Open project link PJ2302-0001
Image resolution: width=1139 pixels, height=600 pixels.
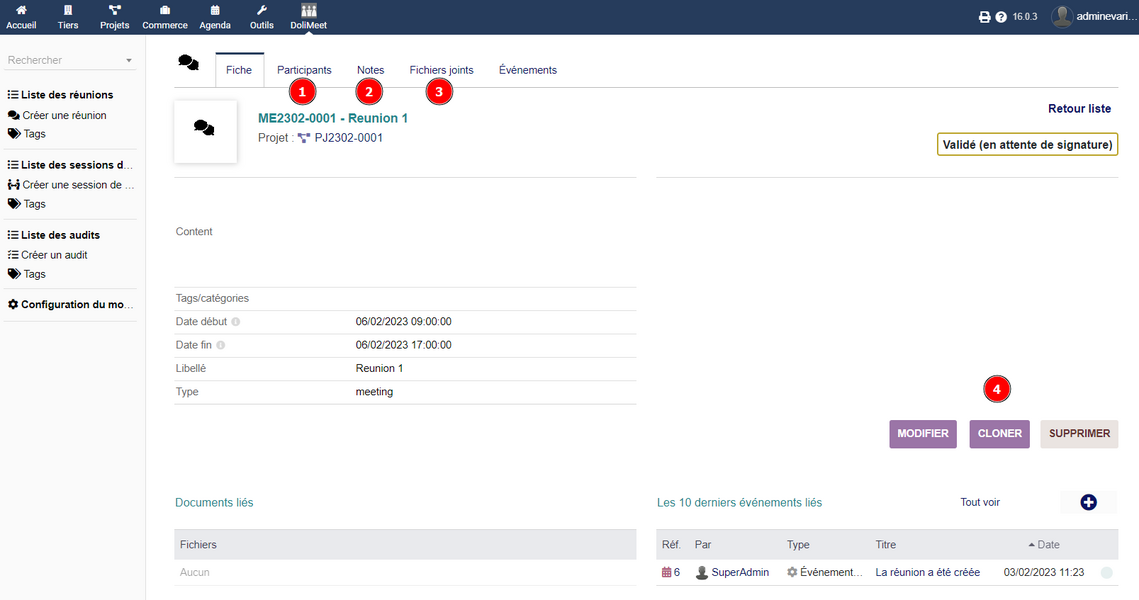pos(348,138)
